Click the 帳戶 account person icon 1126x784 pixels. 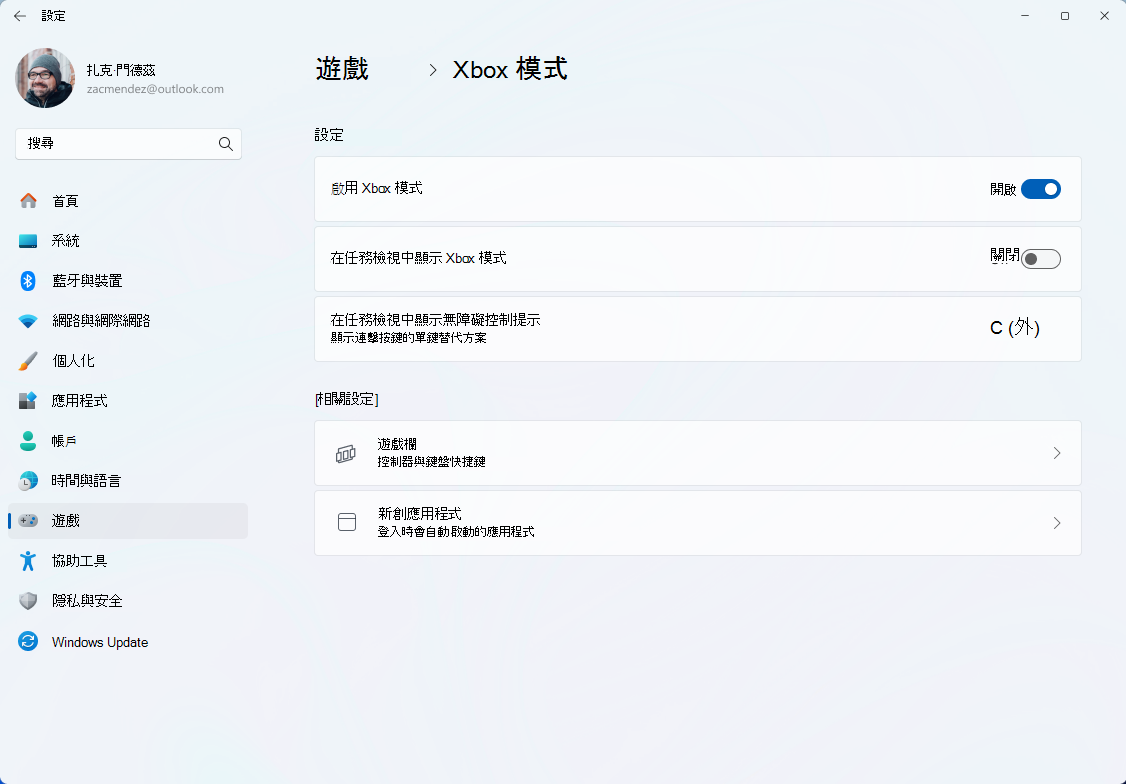pos(28,441)
